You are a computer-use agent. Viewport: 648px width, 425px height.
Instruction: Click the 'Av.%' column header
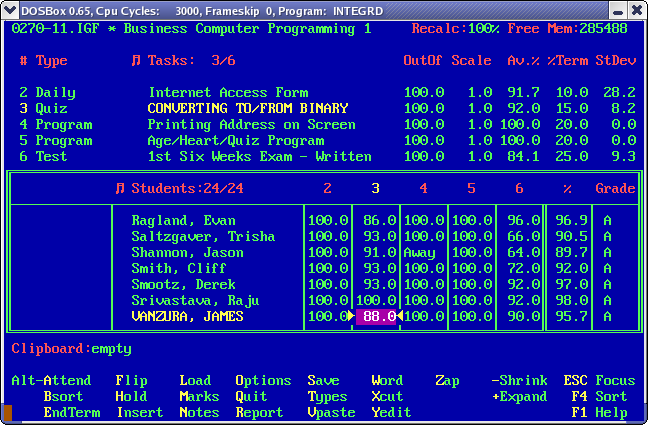point(523,61)
